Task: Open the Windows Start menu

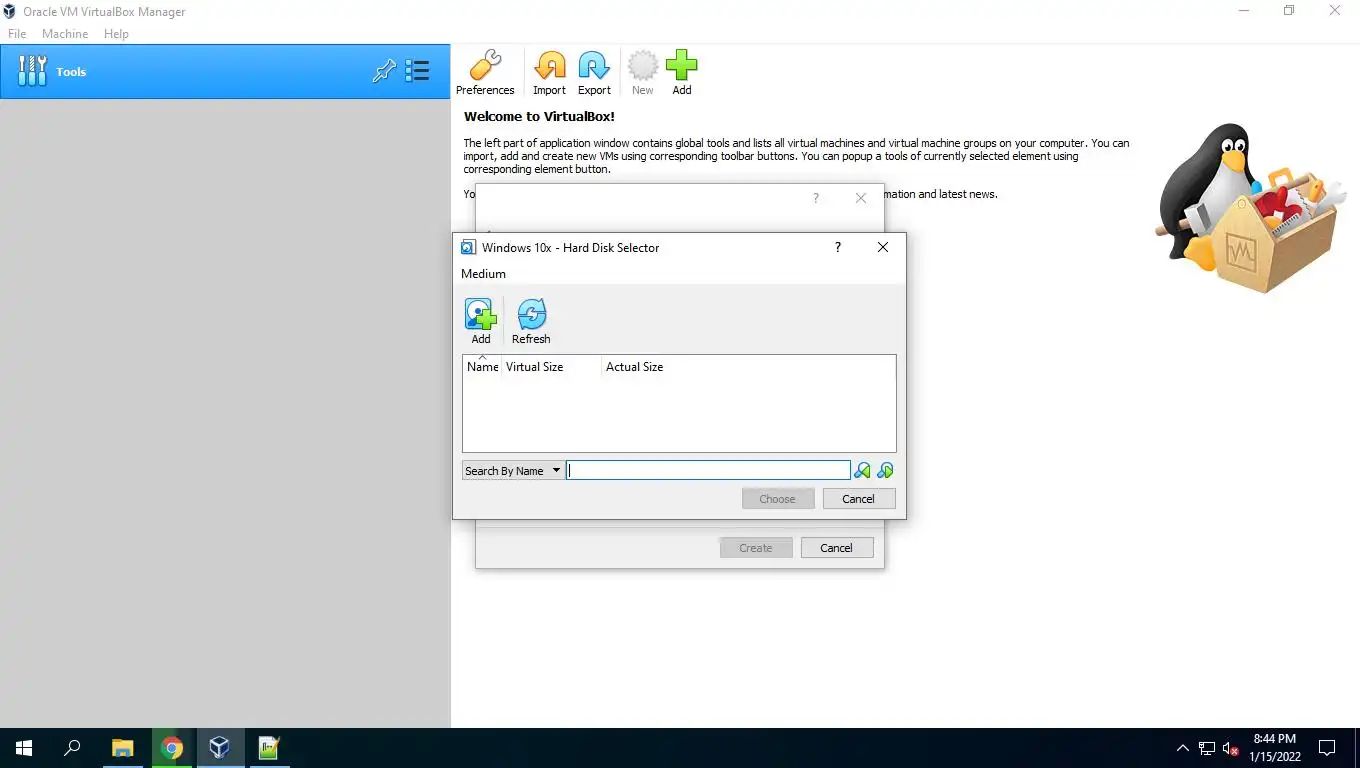Action: 24,748
